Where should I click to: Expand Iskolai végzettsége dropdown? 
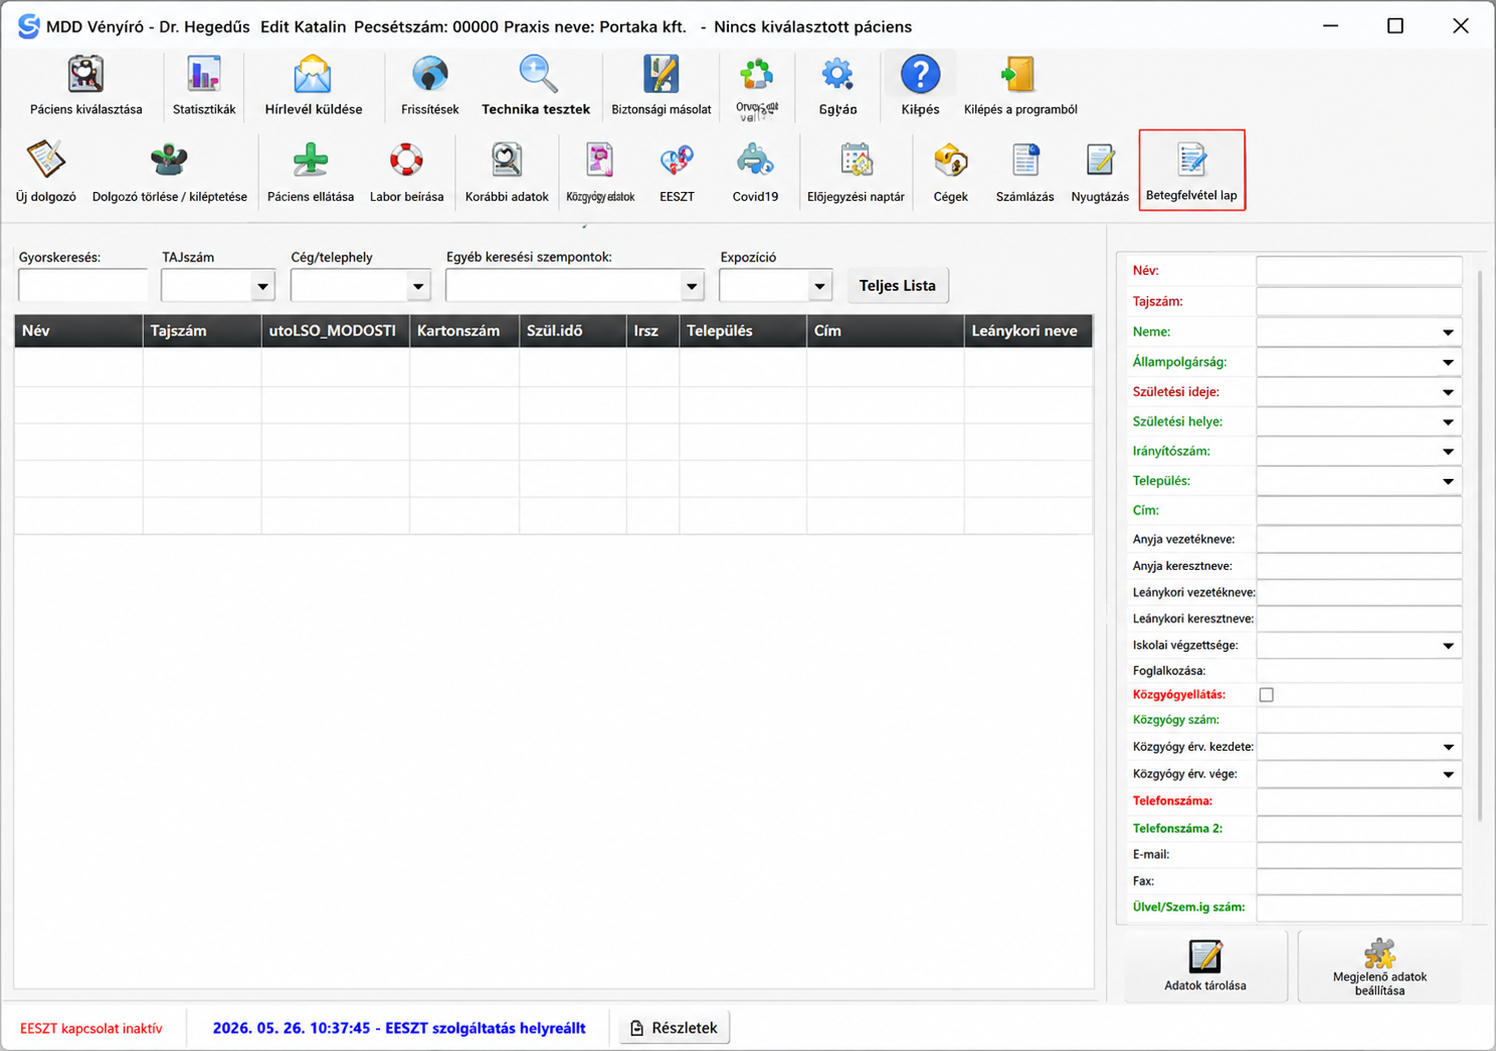point(1448,646)
